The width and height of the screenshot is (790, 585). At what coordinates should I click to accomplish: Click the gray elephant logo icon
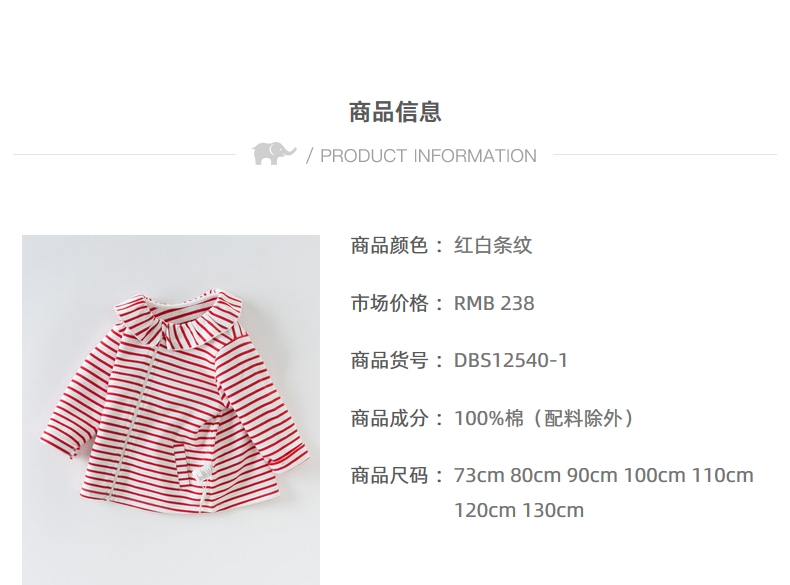tap(274, 154)
